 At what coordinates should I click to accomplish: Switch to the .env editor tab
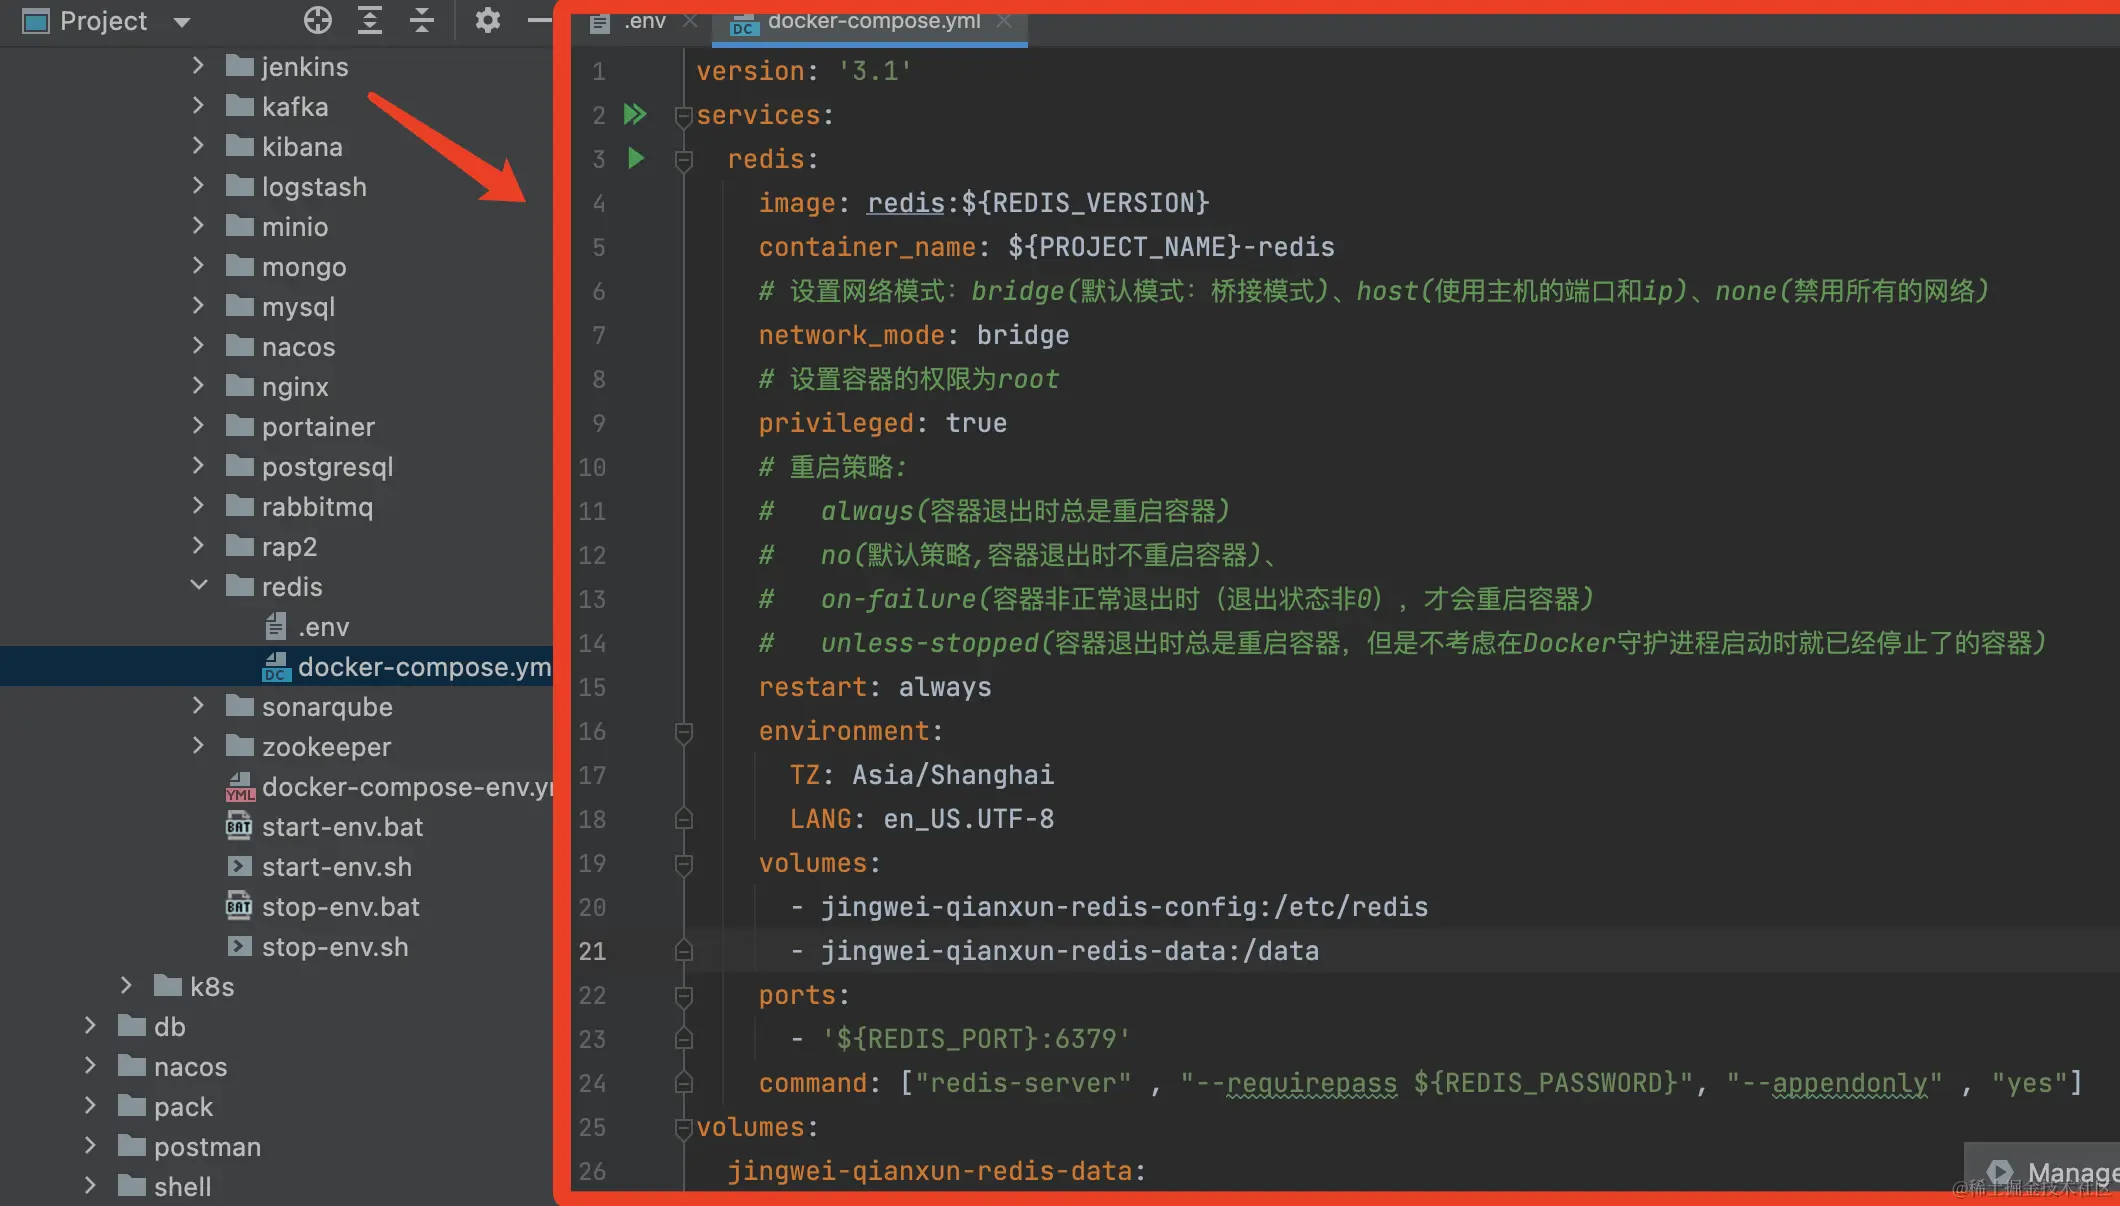point(643,21)
